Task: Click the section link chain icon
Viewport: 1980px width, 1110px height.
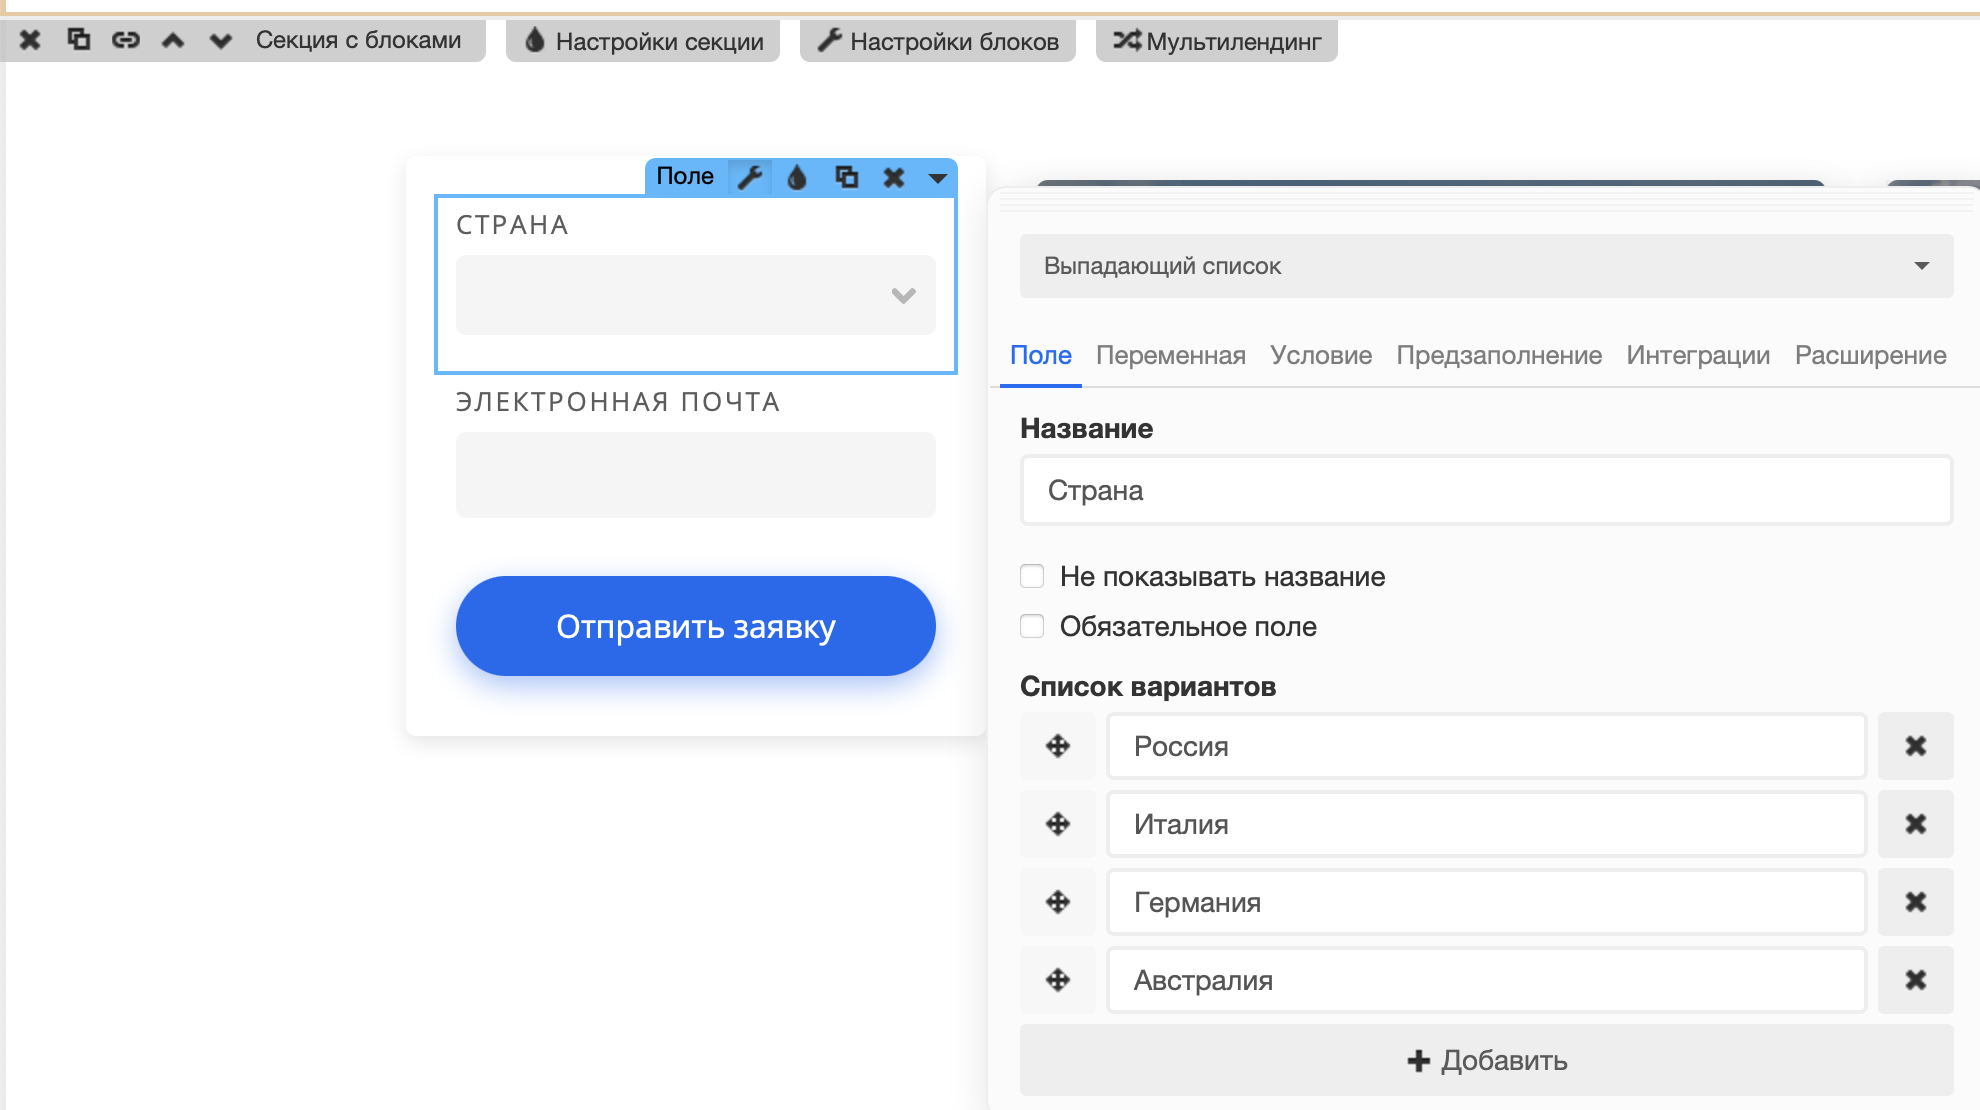Action: tap(126, 40)
